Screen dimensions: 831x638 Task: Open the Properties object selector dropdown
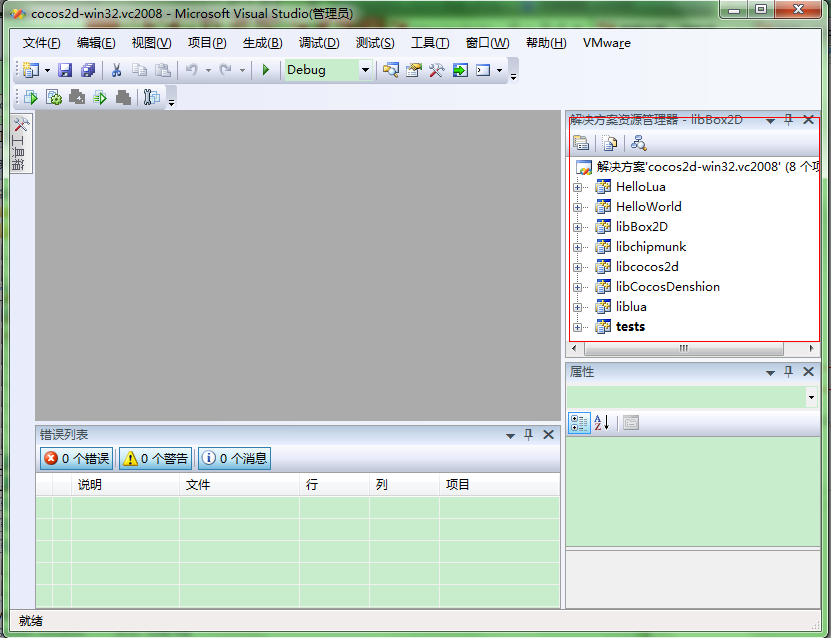click(x=811, y=397)
